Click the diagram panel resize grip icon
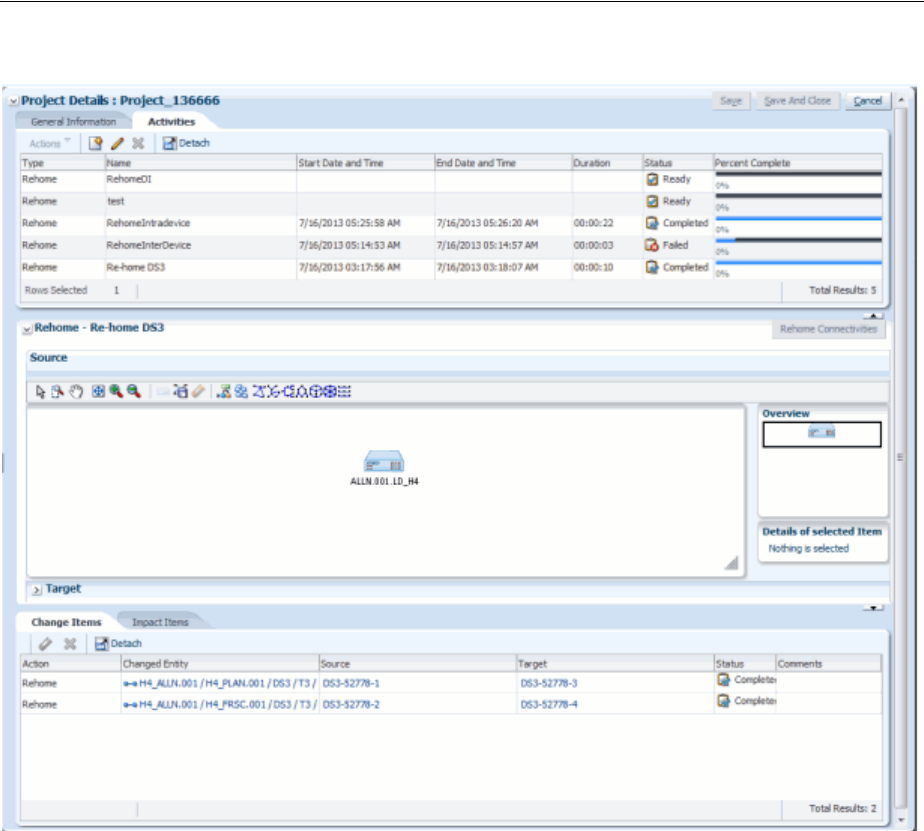The height and width of the screenshot is (831, 924). tap(731, 563)
